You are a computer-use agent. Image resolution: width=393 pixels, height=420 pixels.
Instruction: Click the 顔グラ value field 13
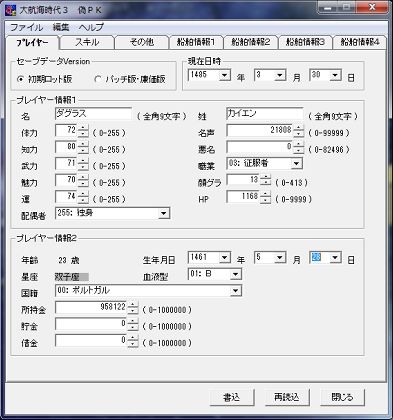pos(243,180)
